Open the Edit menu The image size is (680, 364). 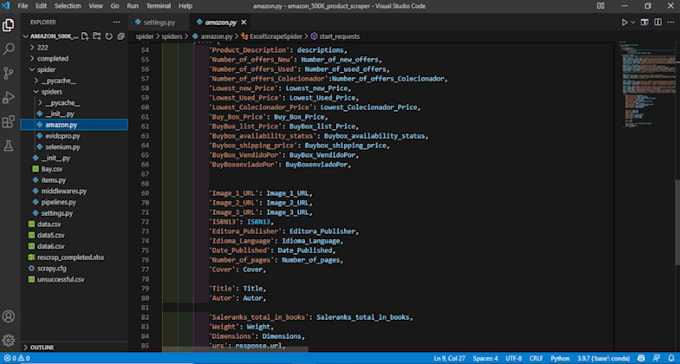tap(41, 6)
